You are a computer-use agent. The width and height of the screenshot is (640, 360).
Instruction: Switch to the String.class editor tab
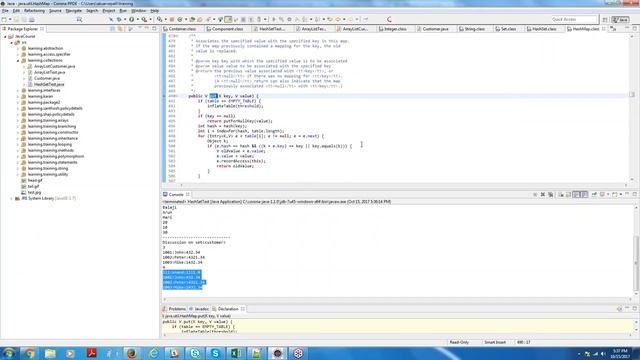(x=474, y=29)
